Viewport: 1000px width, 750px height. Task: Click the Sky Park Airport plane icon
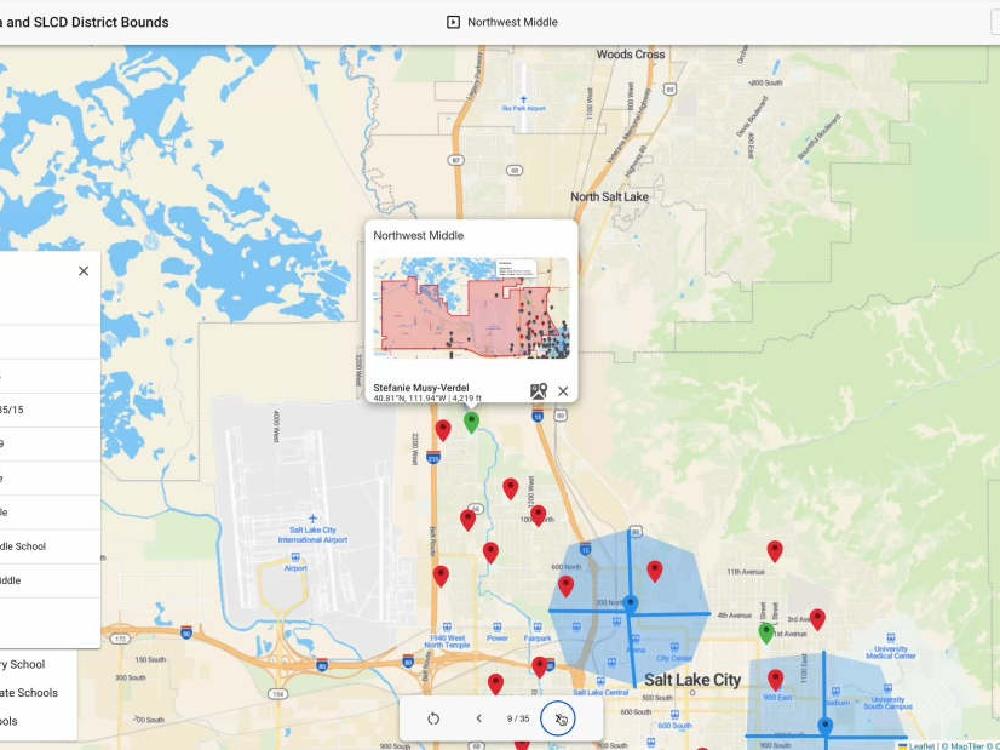[524, 99]
